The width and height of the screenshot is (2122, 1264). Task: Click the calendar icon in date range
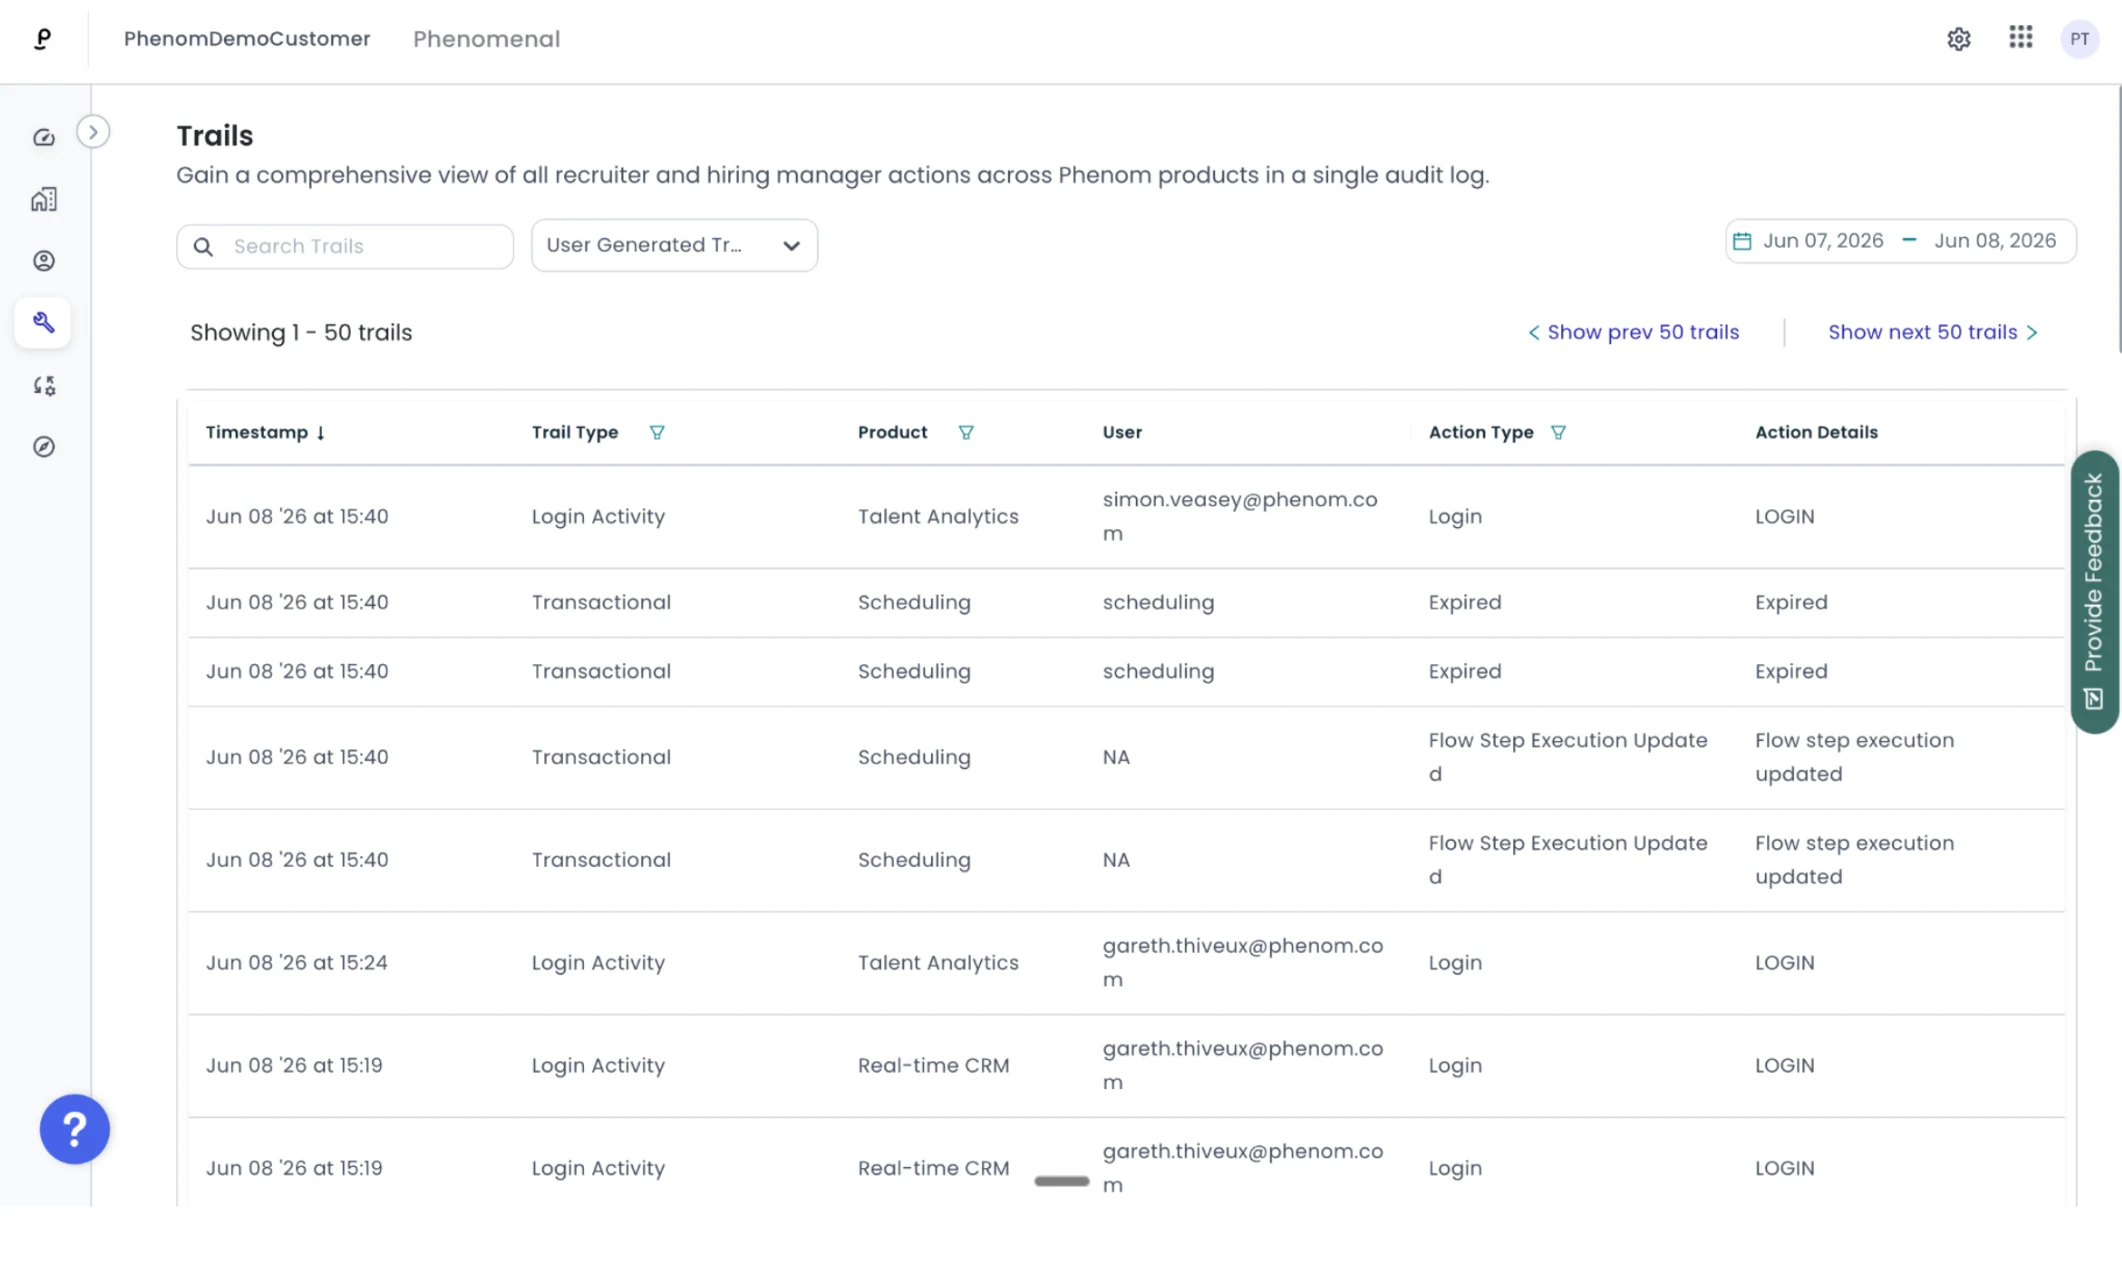pyautogui.click(x=1741, y=241)
